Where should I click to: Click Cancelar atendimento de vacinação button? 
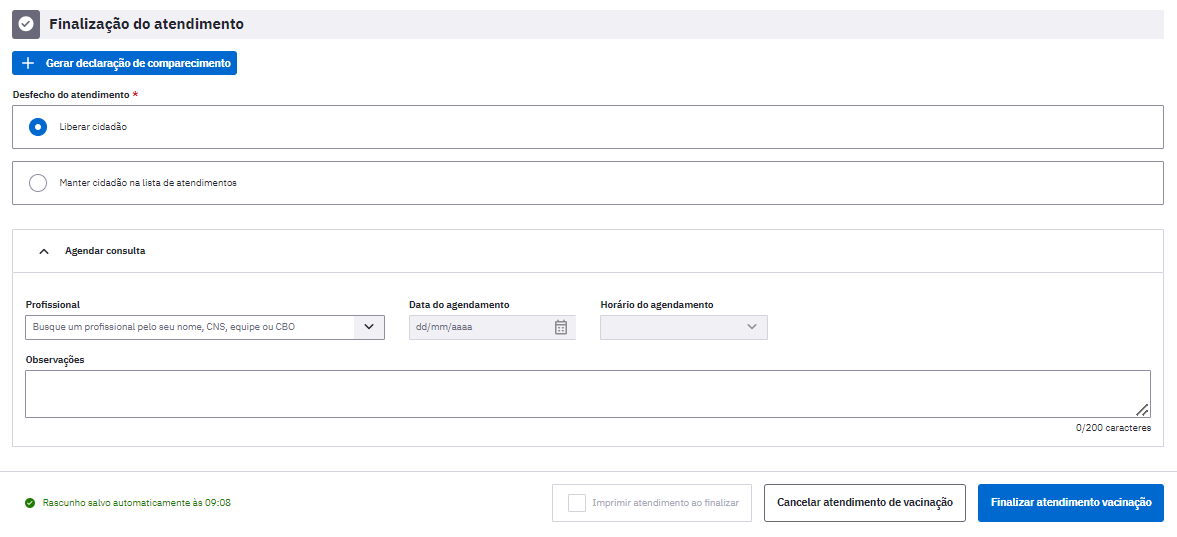click(865, 502)
